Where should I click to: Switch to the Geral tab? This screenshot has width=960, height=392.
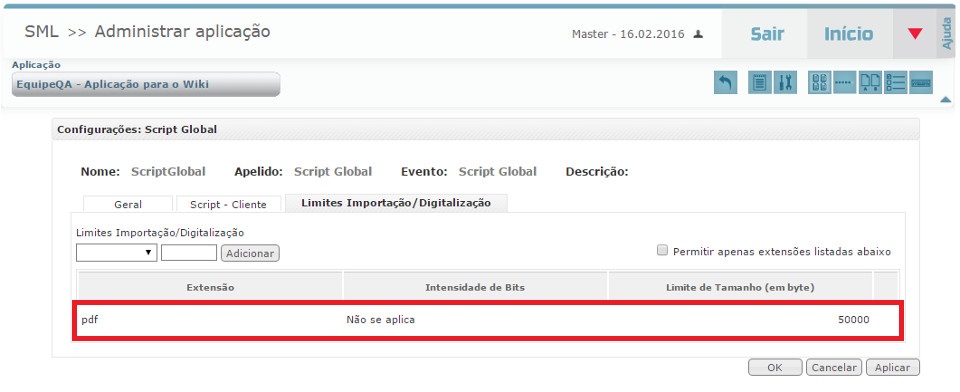click(128, 204)
